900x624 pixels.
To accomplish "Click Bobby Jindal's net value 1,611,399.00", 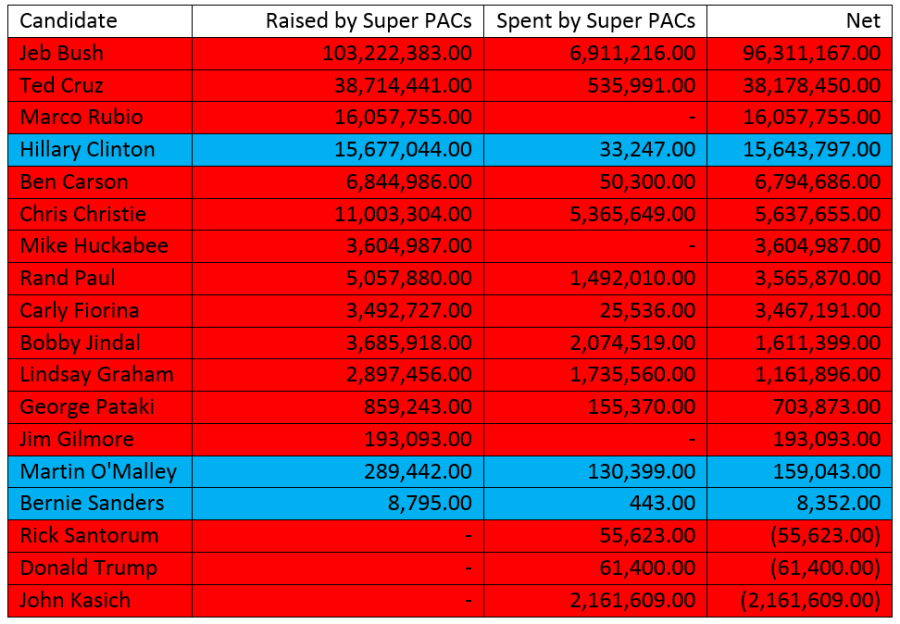I will coord(811,343).
